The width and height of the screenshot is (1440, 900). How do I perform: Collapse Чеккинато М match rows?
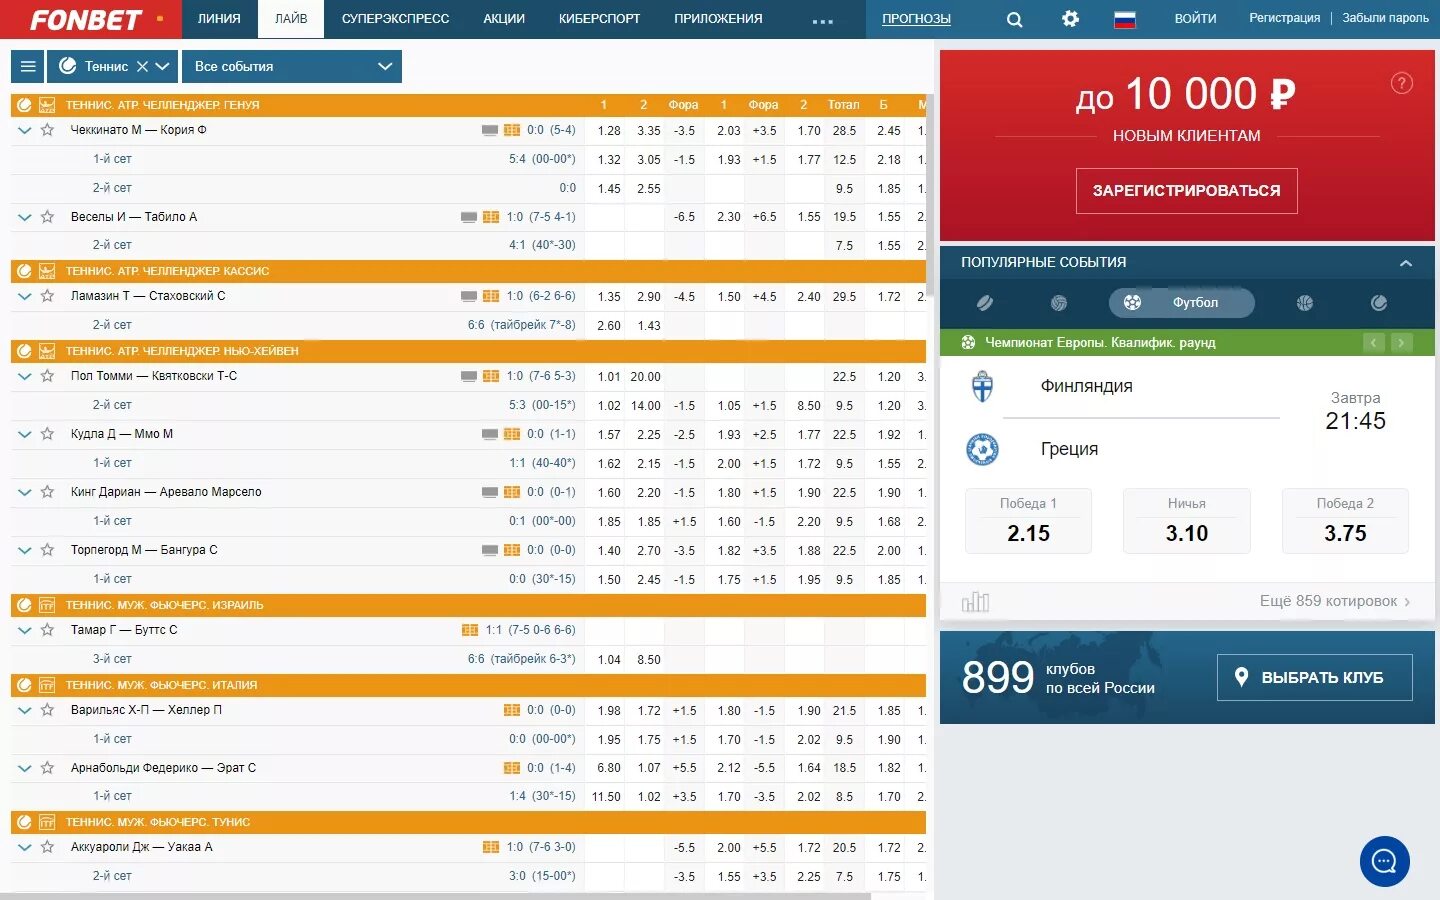pyautogui.click(x=25, y=130)
